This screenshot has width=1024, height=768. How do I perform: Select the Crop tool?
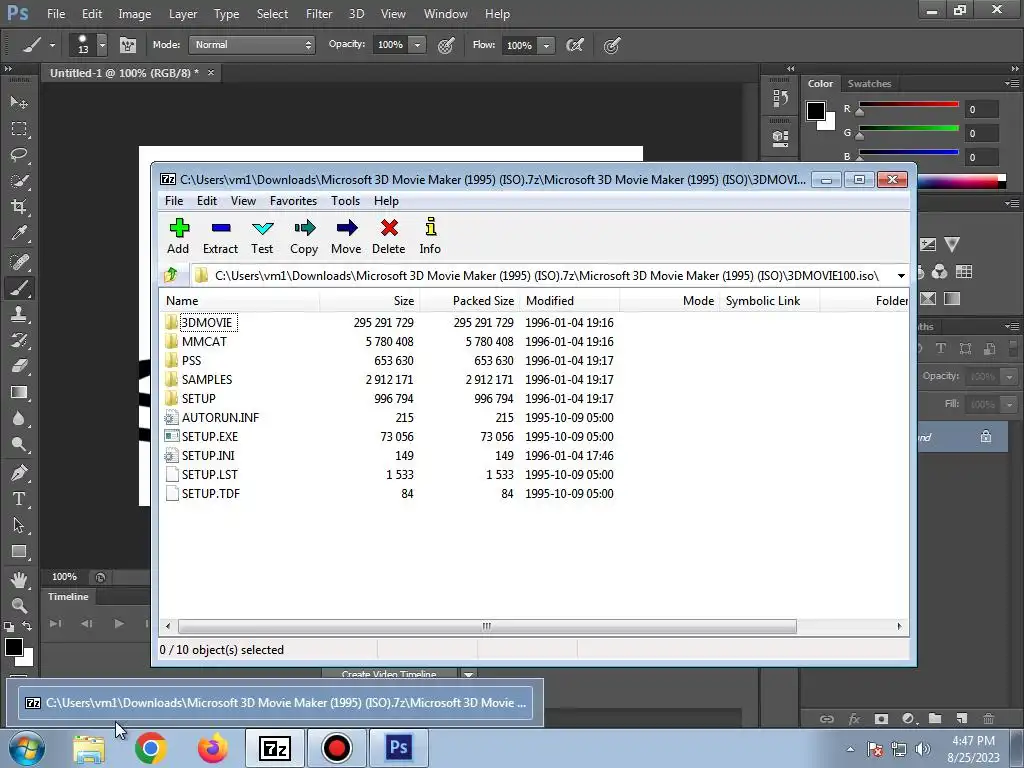(x=19, y=207)
